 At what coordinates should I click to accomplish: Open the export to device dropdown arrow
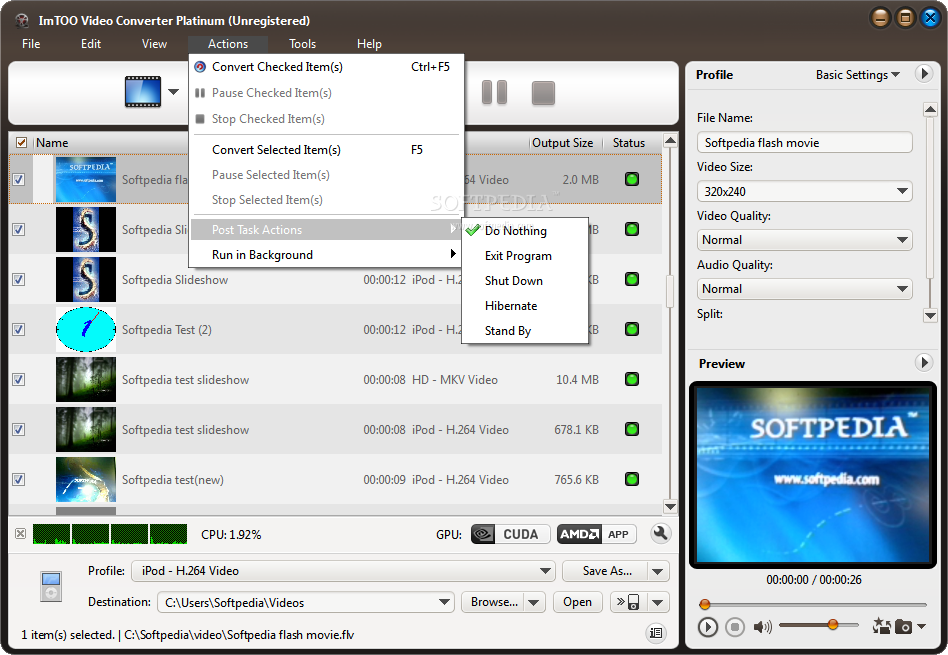point(658,602)
